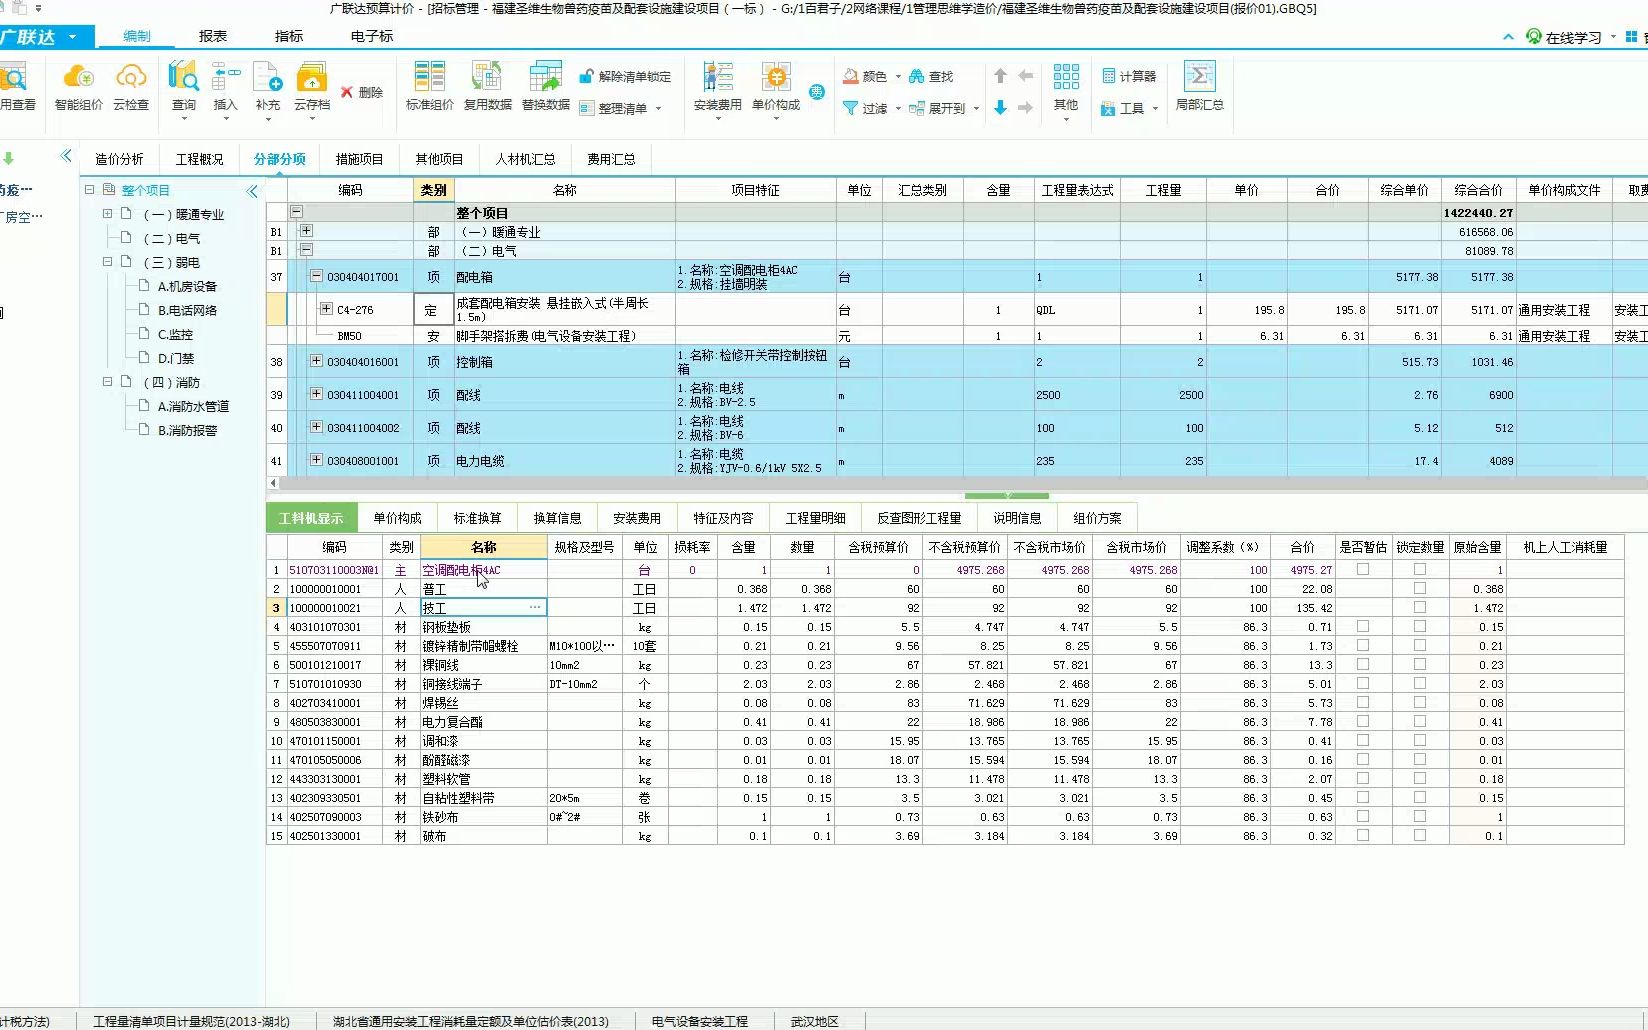Collapse the （三）弱电 tree node
This screenshot has height=1030, width=1648.
click(107, 262)
